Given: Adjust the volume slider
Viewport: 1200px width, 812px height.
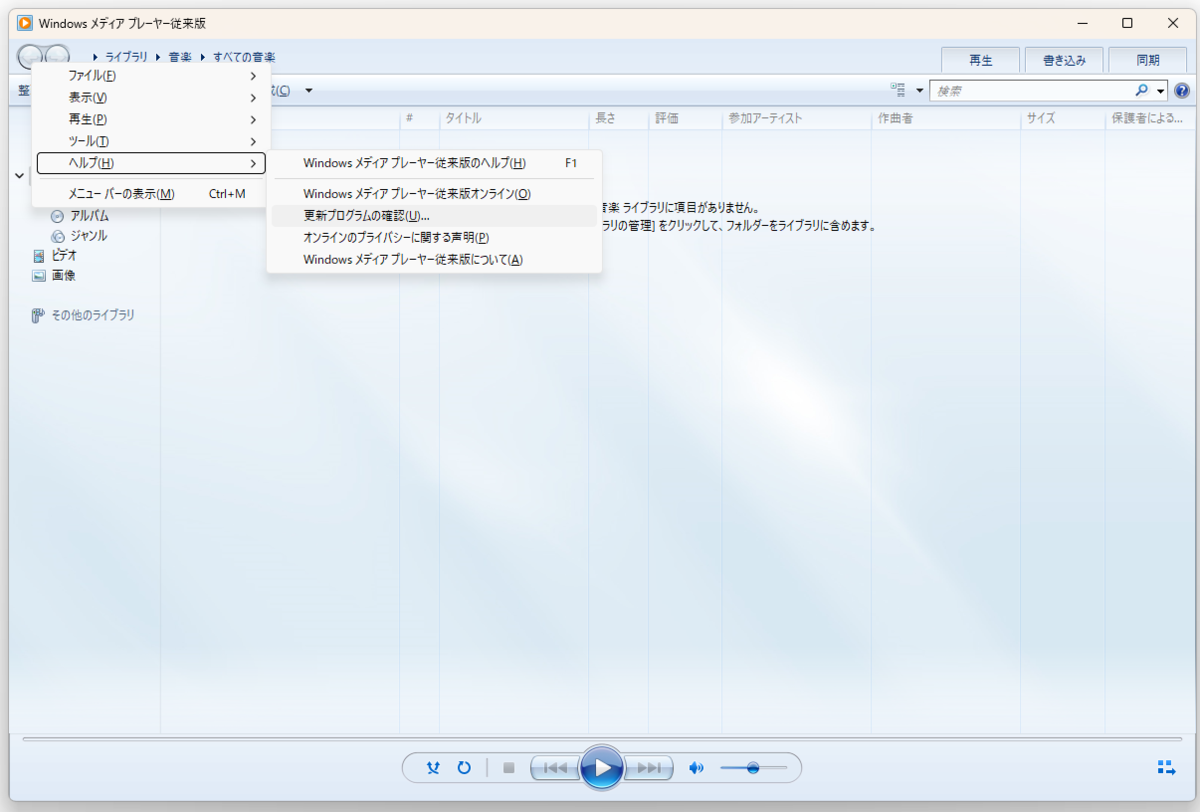Looking at the screenshot, I should pos(754,768).
